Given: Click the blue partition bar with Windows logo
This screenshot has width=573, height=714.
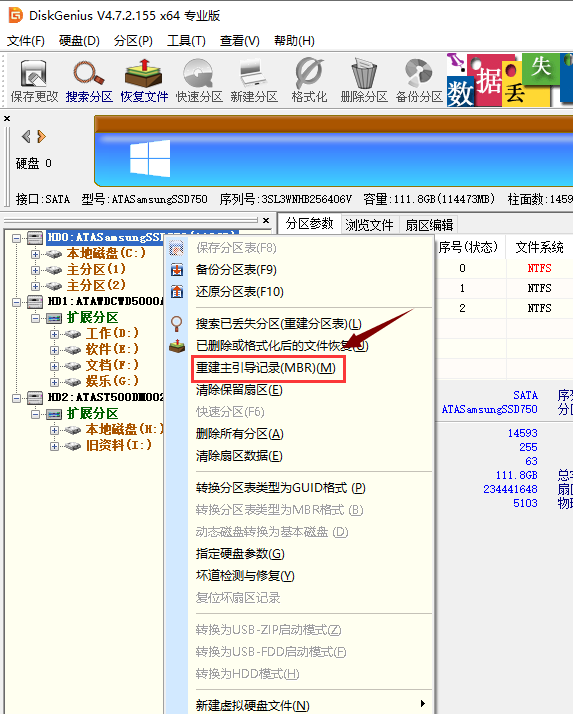Looking at the screenshot, I should [333, 158].
